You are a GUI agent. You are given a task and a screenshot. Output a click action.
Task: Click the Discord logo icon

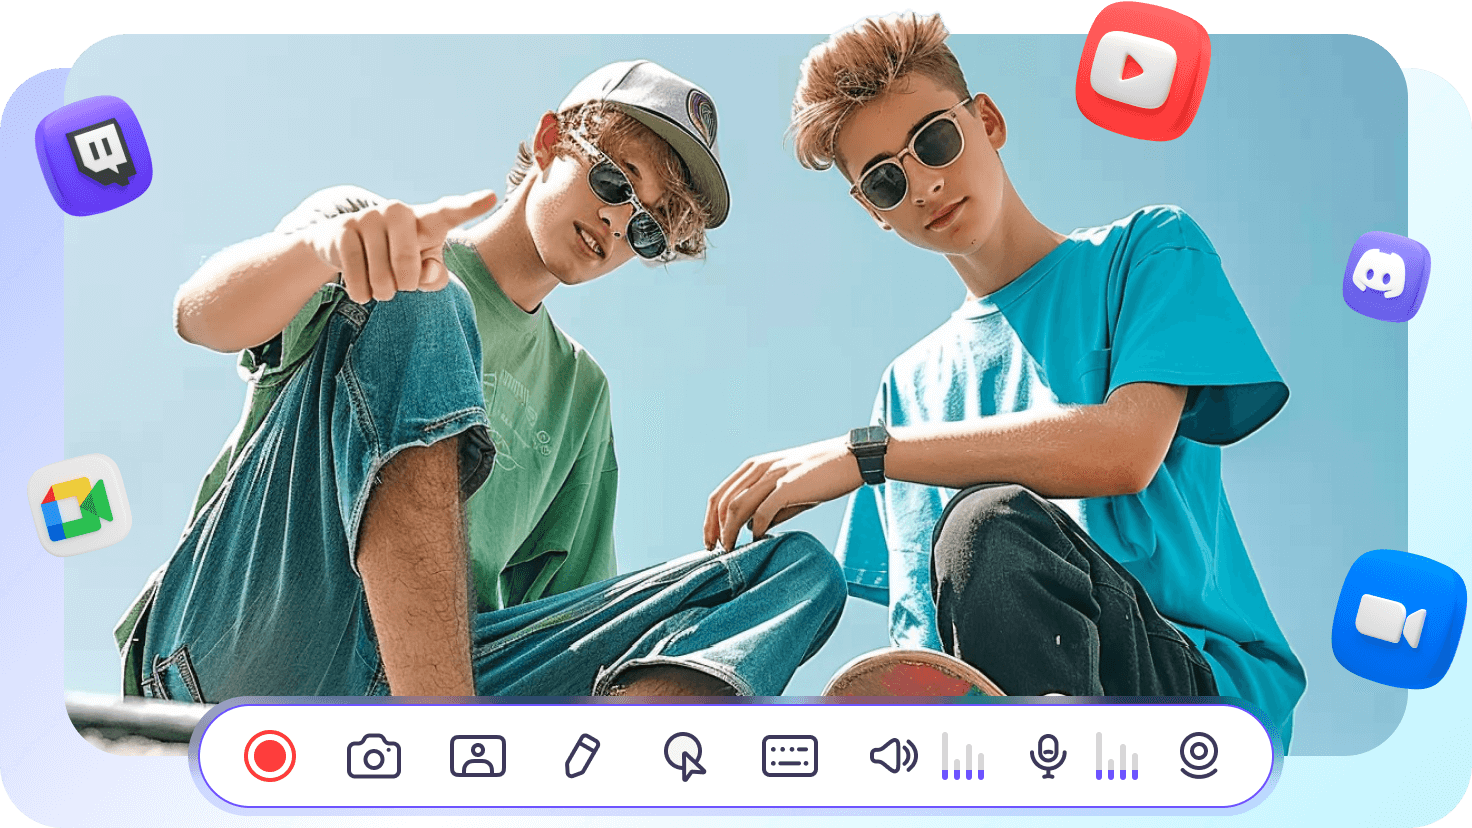1386,276
